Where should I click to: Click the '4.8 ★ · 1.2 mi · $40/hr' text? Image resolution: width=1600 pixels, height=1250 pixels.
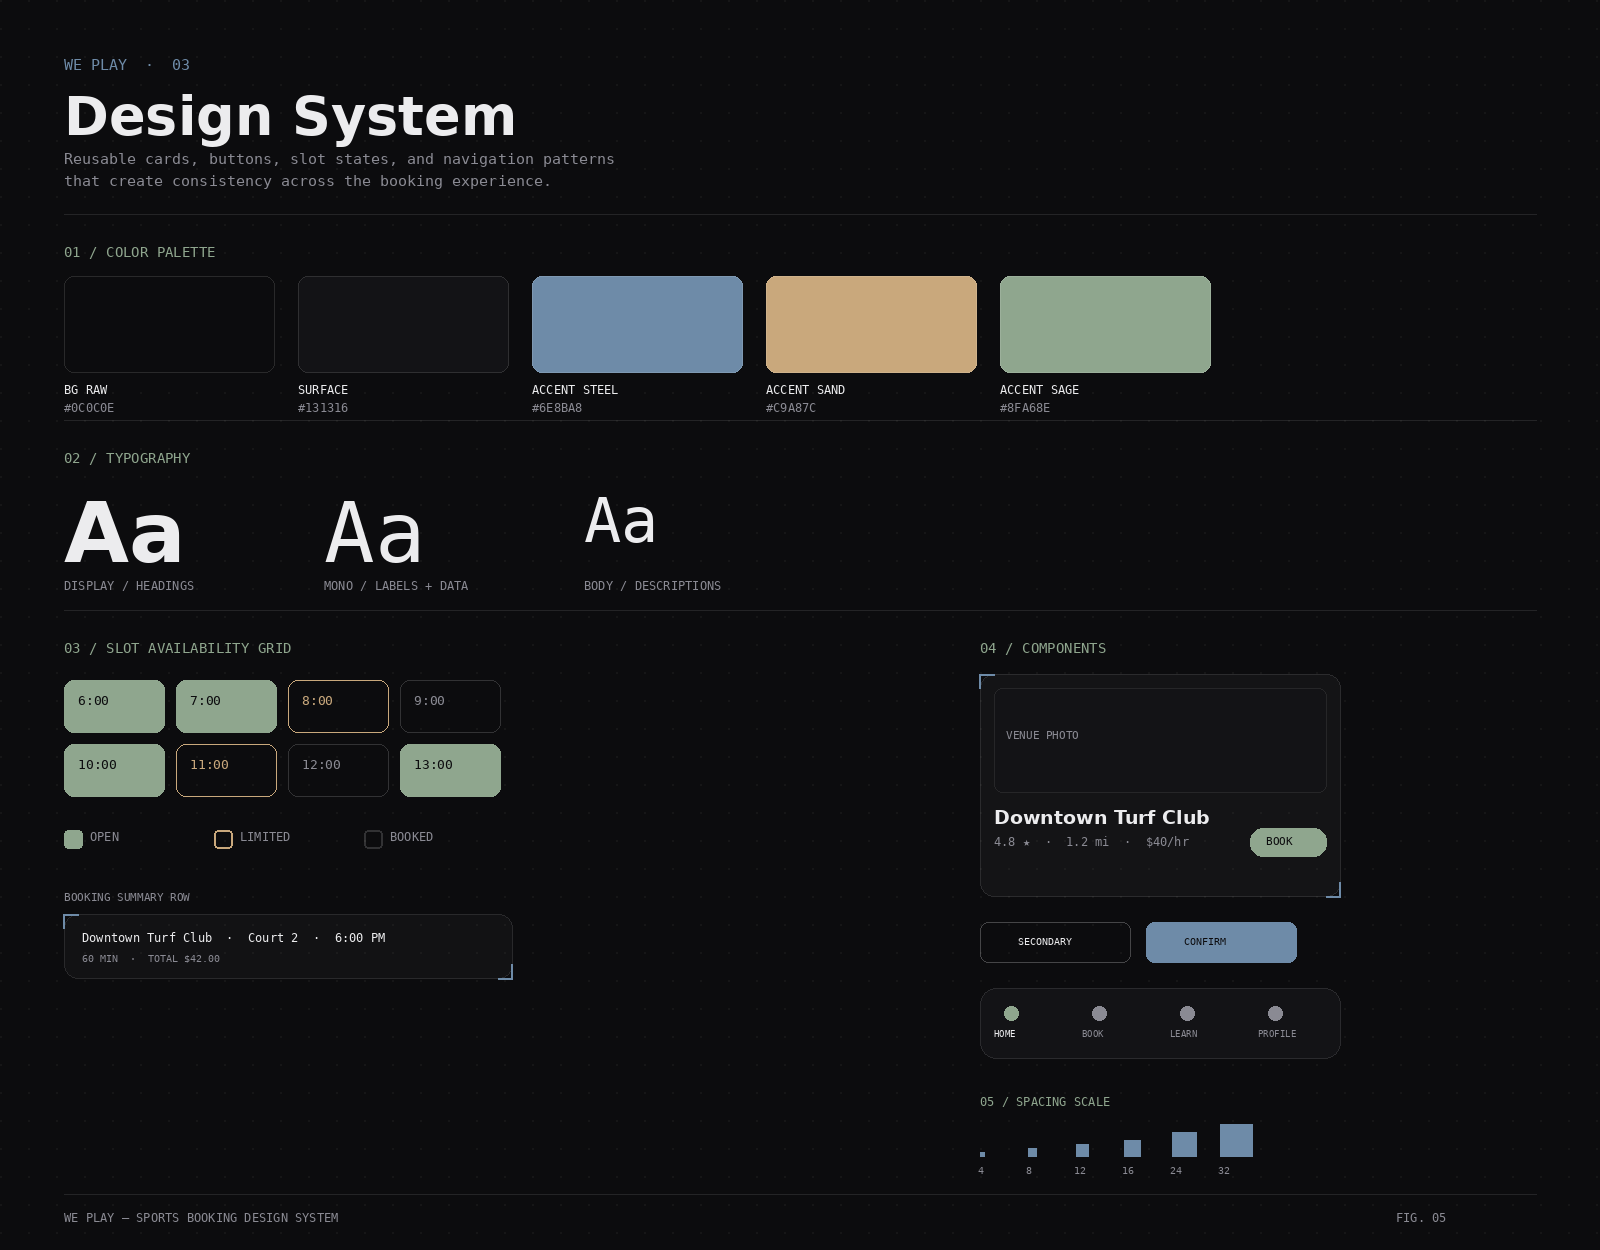(x=1091, y=842)
